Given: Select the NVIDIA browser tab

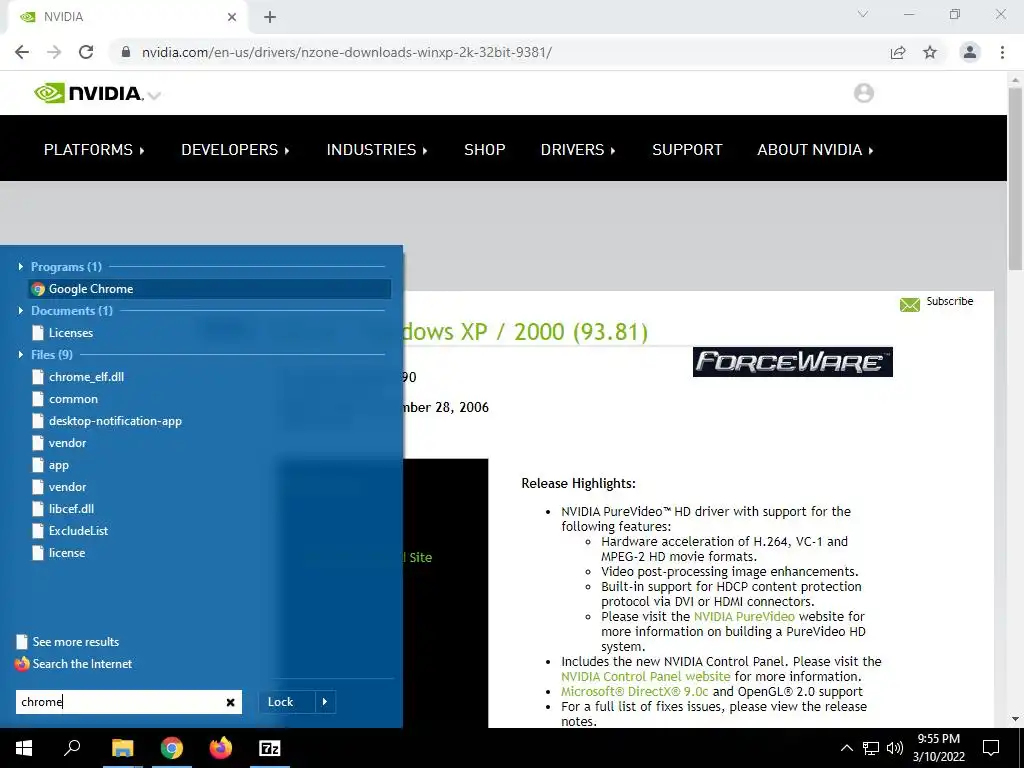Looking at the screenshot, I should pos(127,17).
